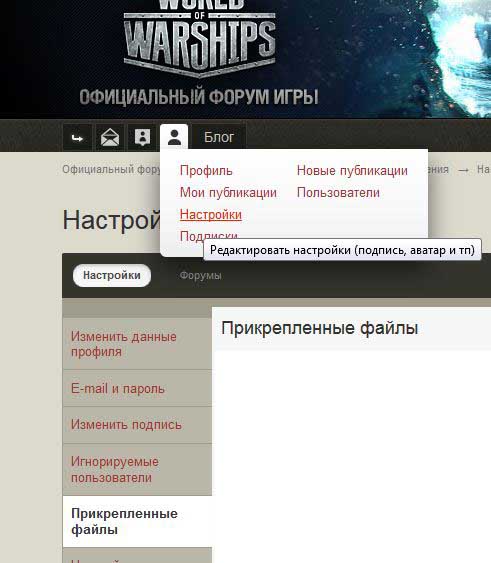Select the Настройки pill tab

[x=112, y=275]
